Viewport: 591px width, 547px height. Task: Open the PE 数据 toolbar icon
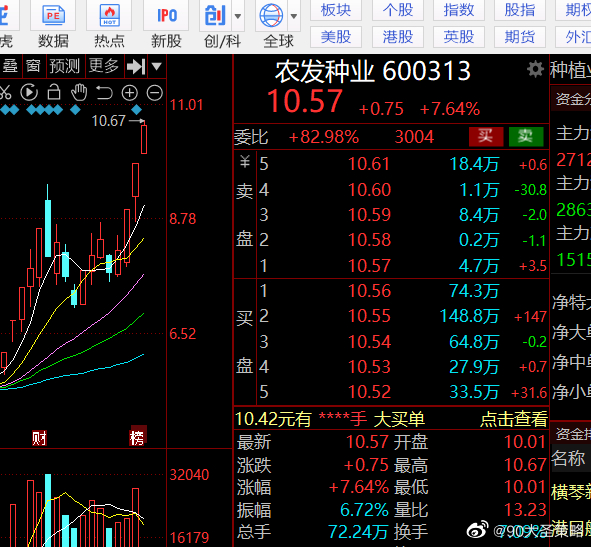pyautogui.click(x=53, y=15)
